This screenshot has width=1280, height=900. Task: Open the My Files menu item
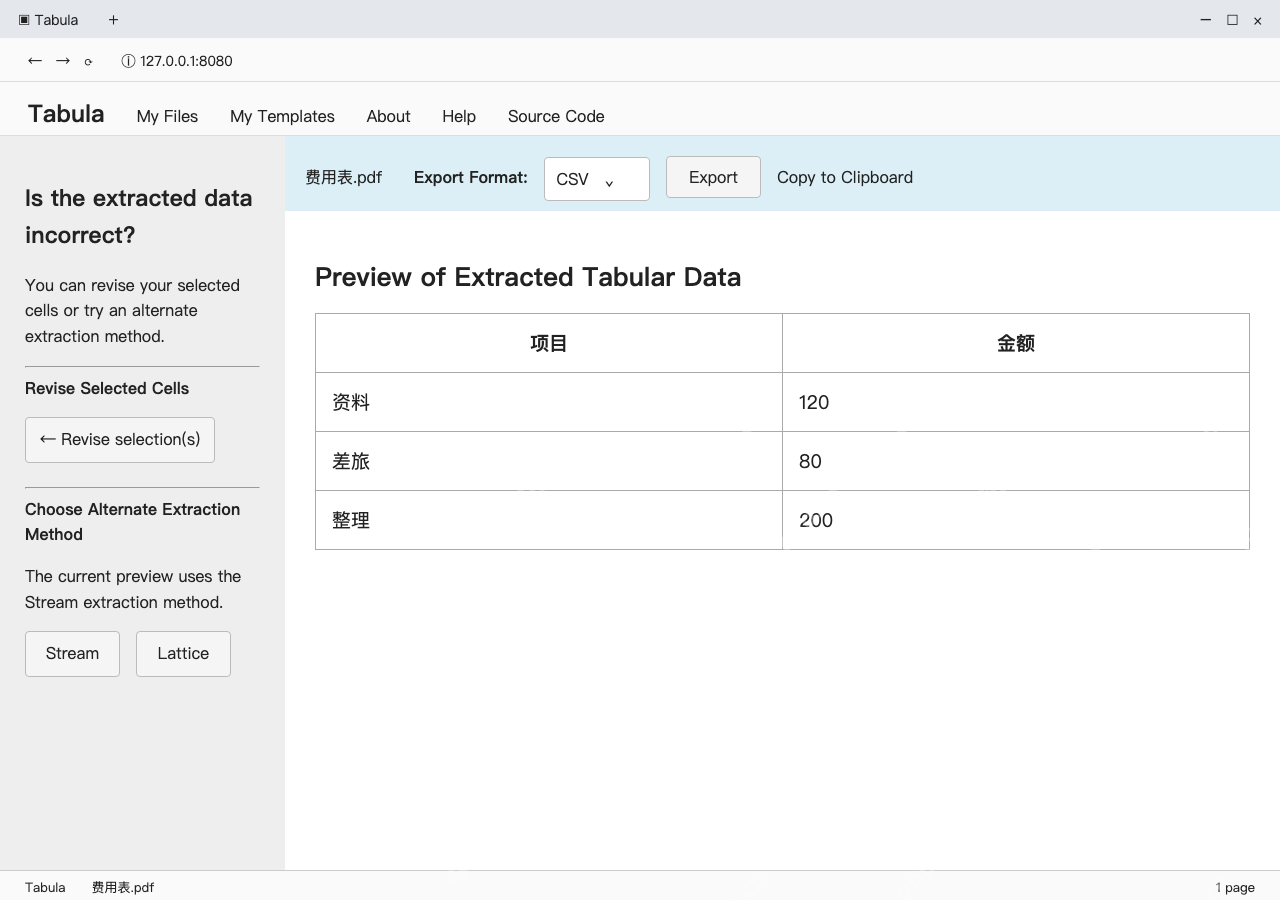coord(167,116)
